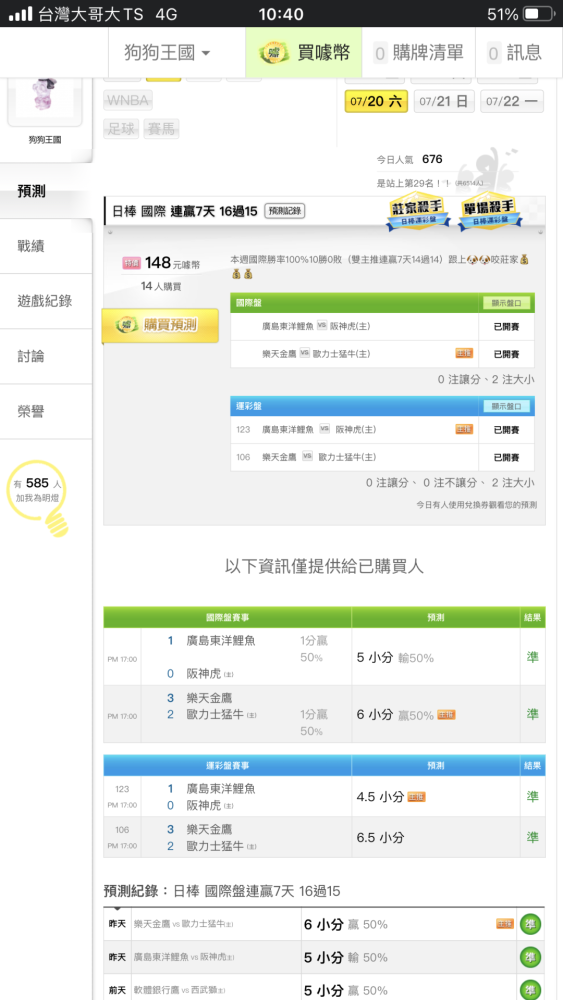
Task: Click the coin icon on 購買預測 button
Action: click(128, 325)
